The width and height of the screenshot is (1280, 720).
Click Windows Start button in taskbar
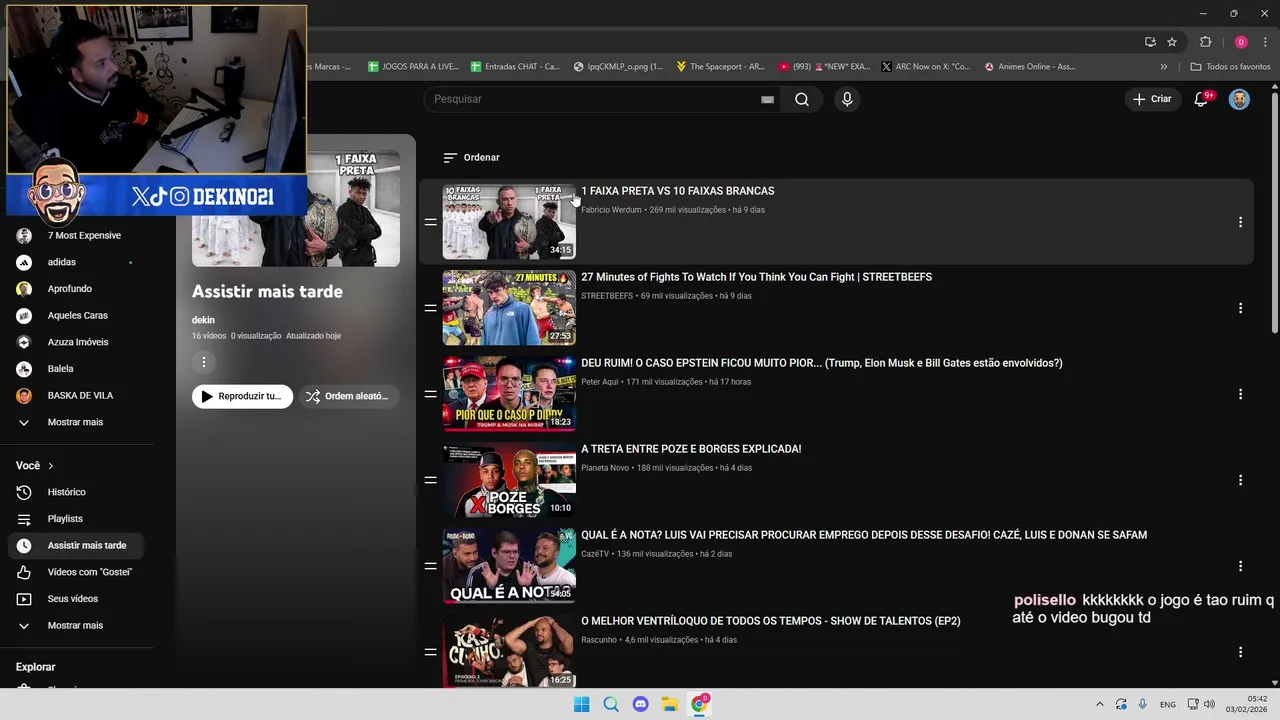[581, 704]
